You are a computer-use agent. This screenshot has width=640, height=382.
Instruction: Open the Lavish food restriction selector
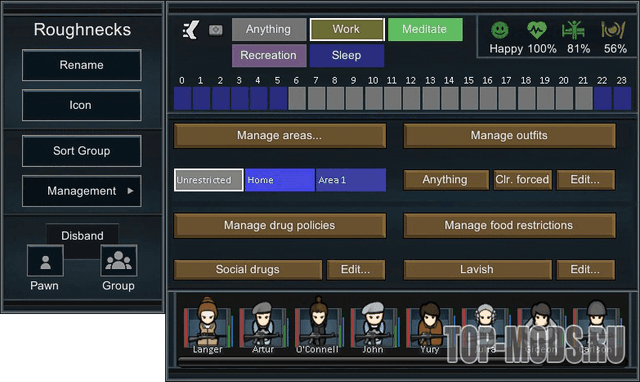pos(477,269)
